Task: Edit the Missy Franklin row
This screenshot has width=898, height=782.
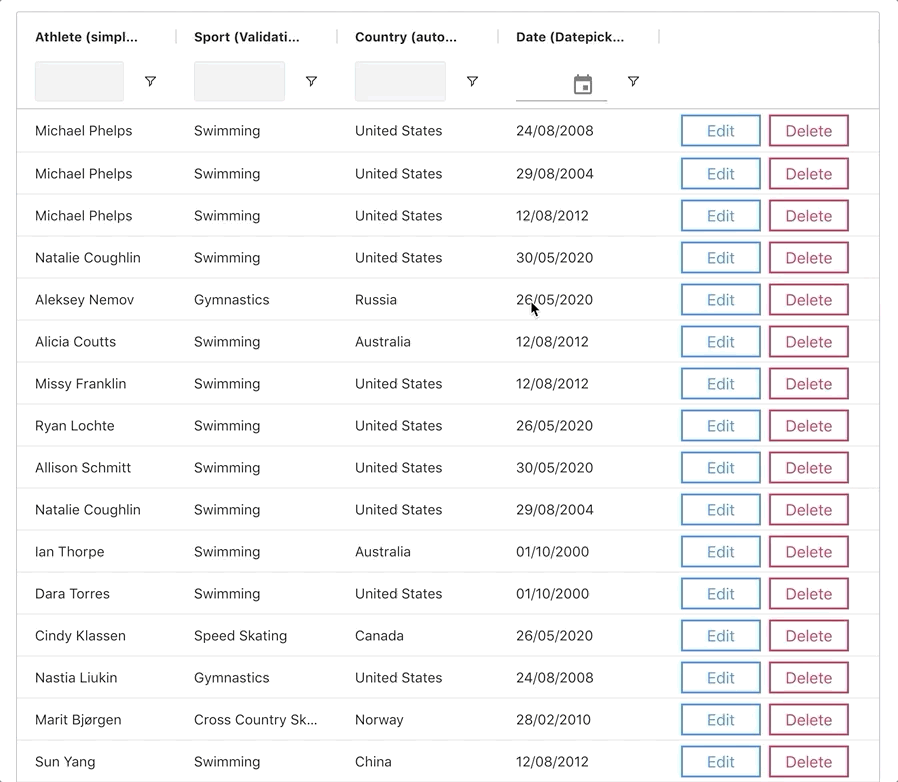Action: coord(720,384)
